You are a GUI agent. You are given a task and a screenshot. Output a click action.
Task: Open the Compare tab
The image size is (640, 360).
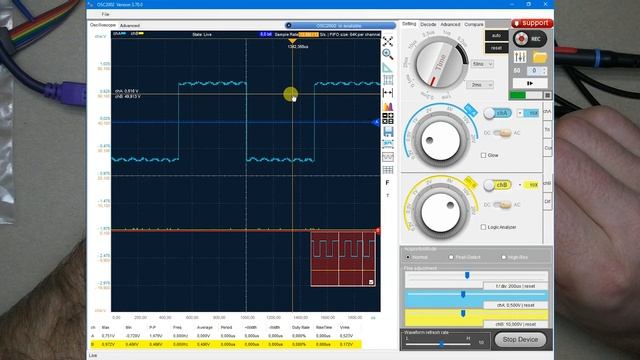tap(474, 24)
